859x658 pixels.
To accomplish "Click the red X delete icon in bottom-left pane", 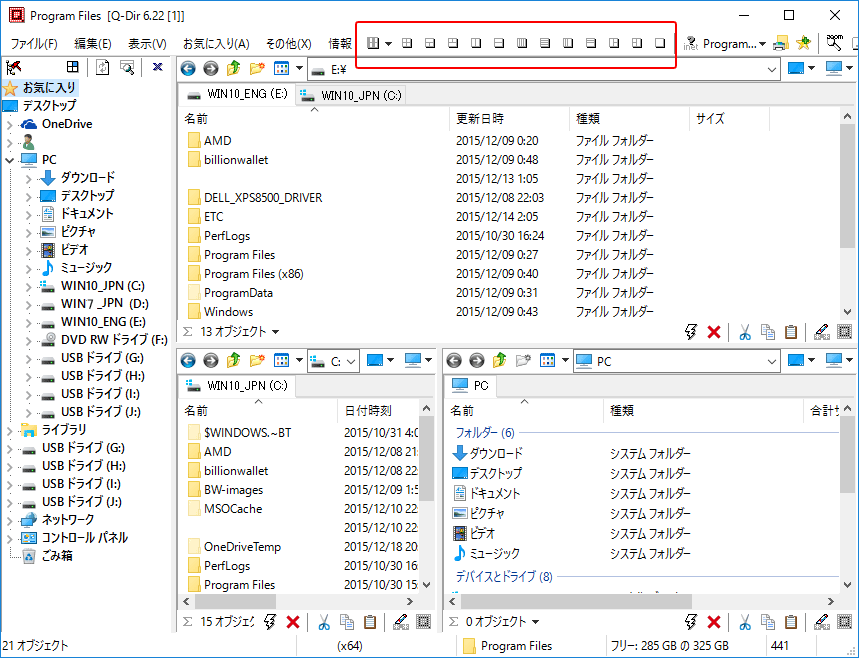I will pyautogui.click(x=293, y=622).
